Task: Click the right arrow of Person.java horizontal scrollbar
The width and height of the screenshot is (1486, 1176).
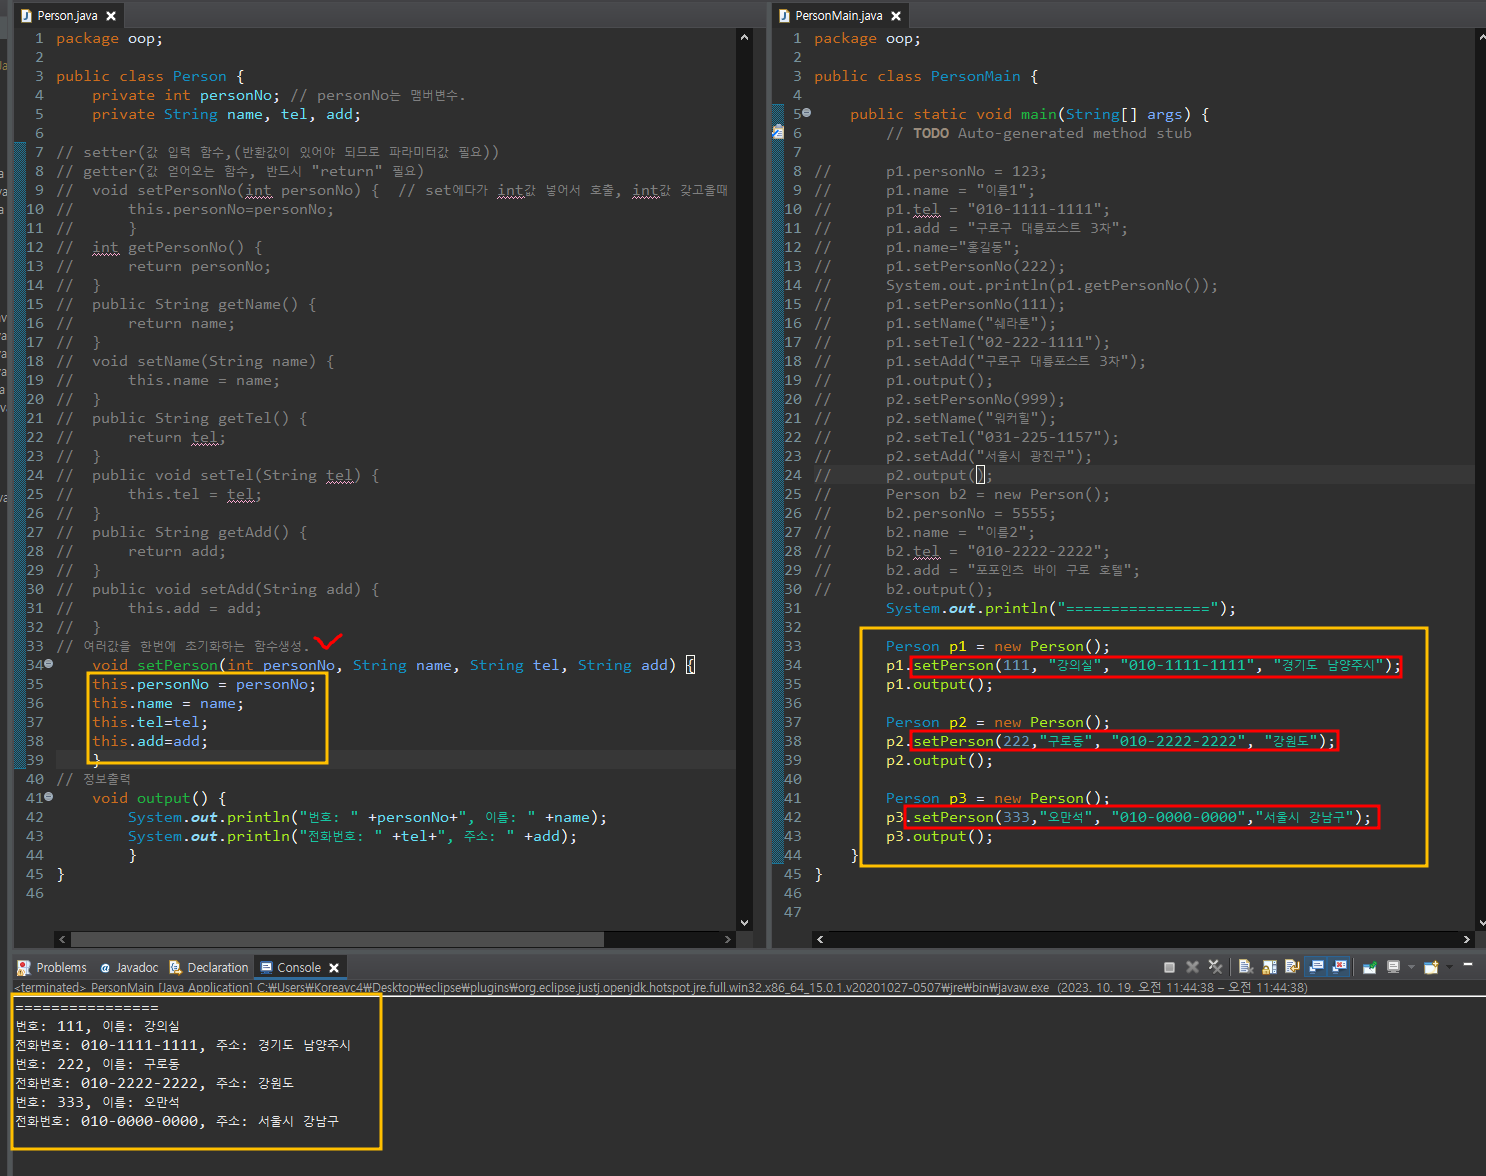Action: click(727, 940)
